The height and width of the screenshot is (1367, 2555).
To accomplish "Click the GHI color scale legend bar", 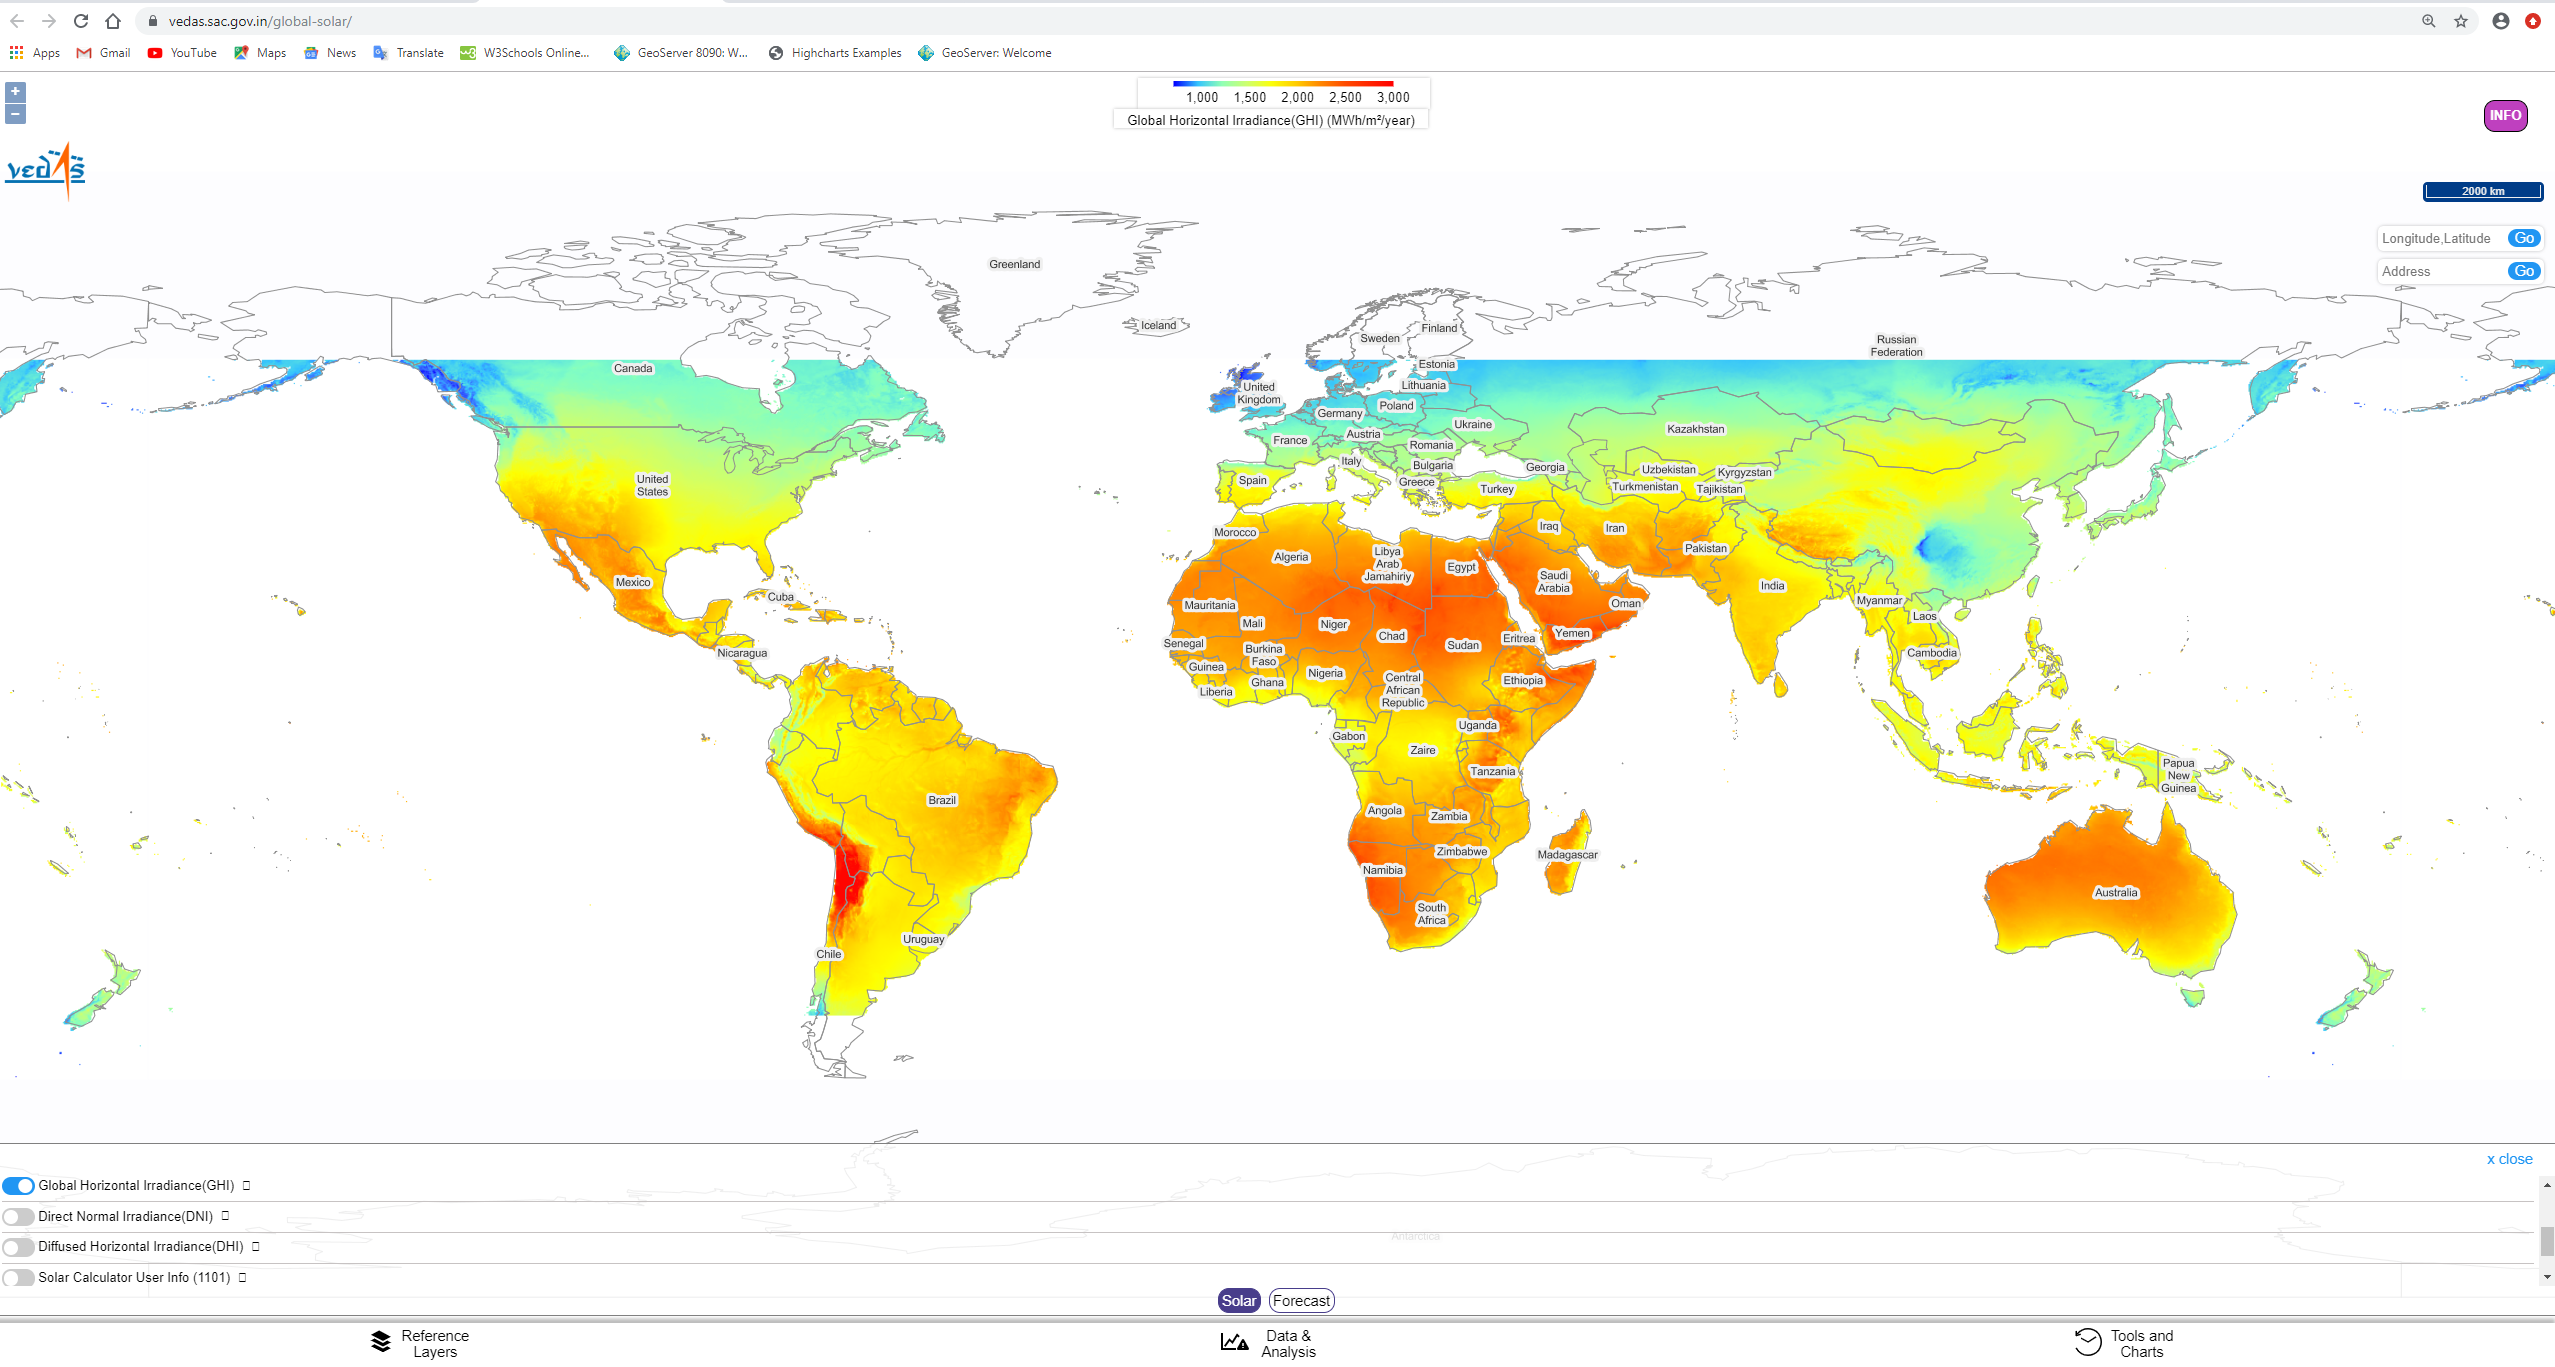I will coord(1283,83).
